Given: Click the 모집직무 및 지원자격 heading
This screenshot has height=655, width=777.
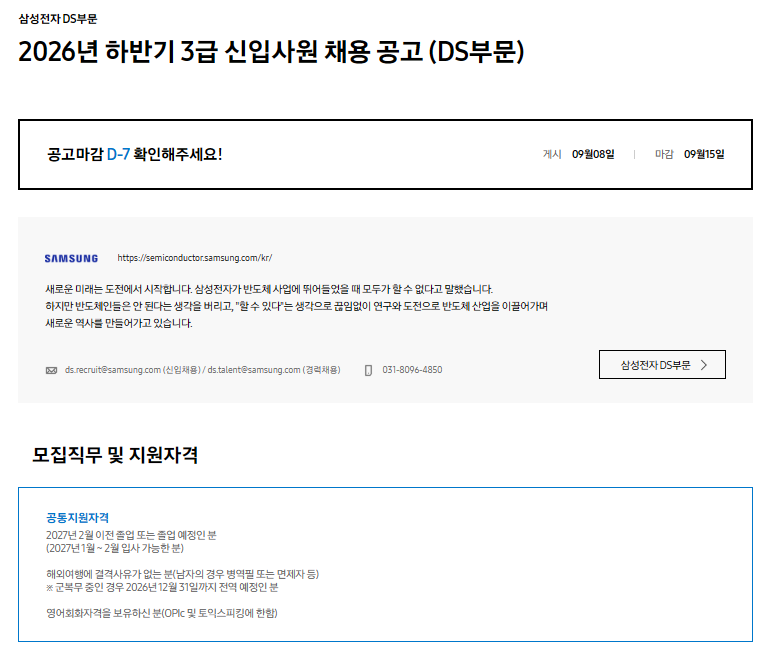Looking at the screenshot, I should 115,455.
